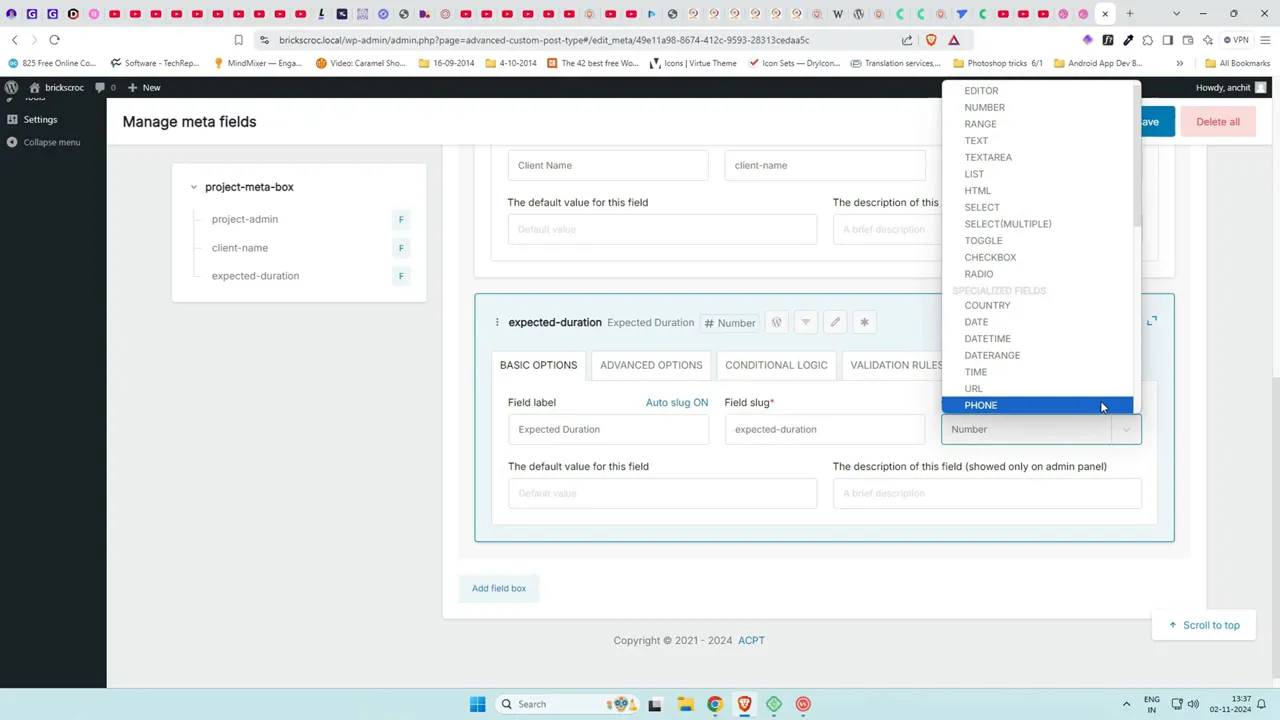Select CHECKBOX as the field type

tap(990, 257)
